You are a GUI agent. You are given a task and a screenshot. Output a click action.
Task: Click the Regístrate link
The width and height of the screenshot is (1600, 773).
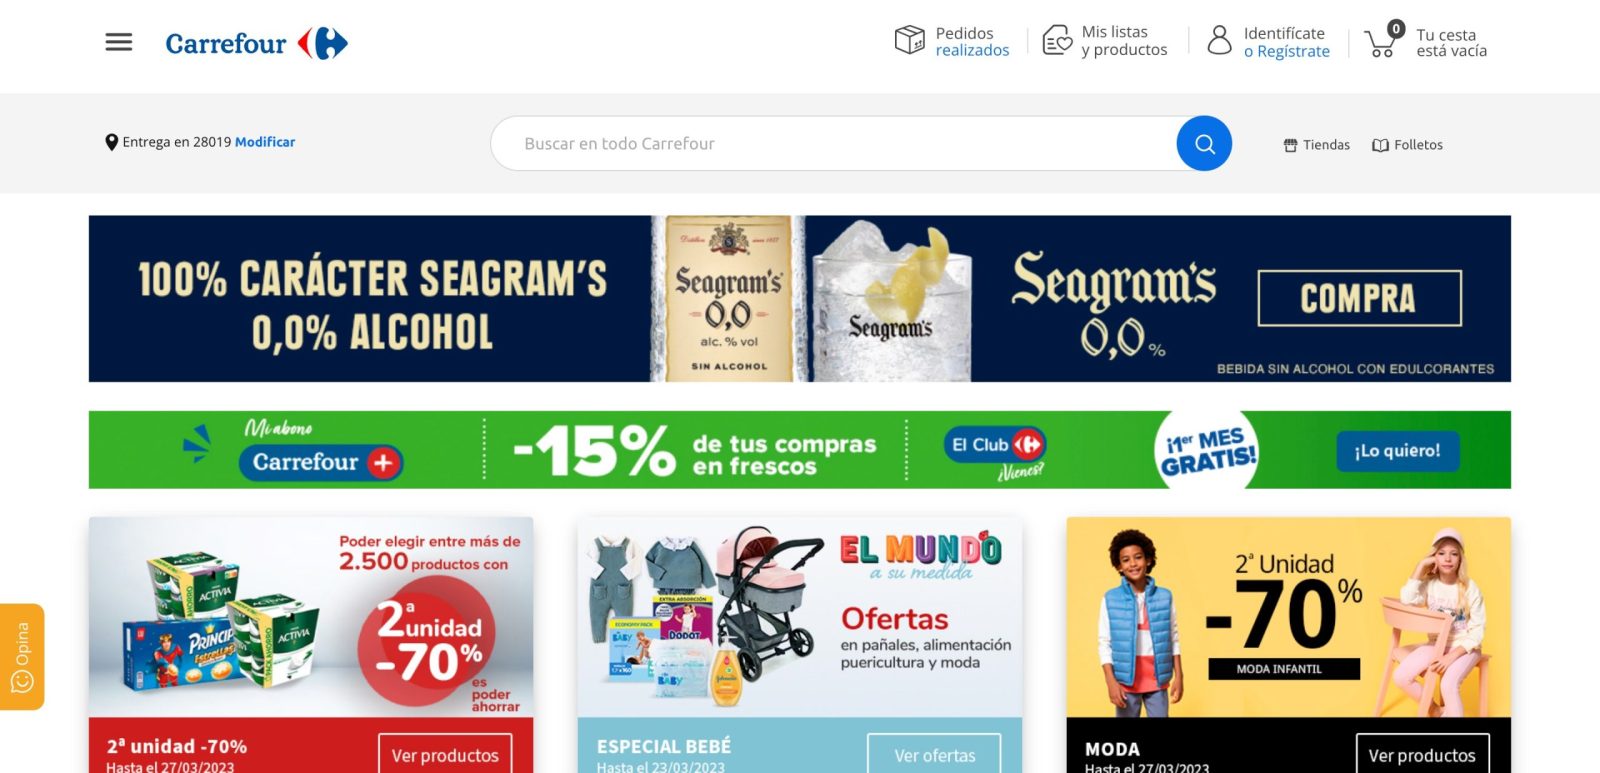tap(1294, 52)
